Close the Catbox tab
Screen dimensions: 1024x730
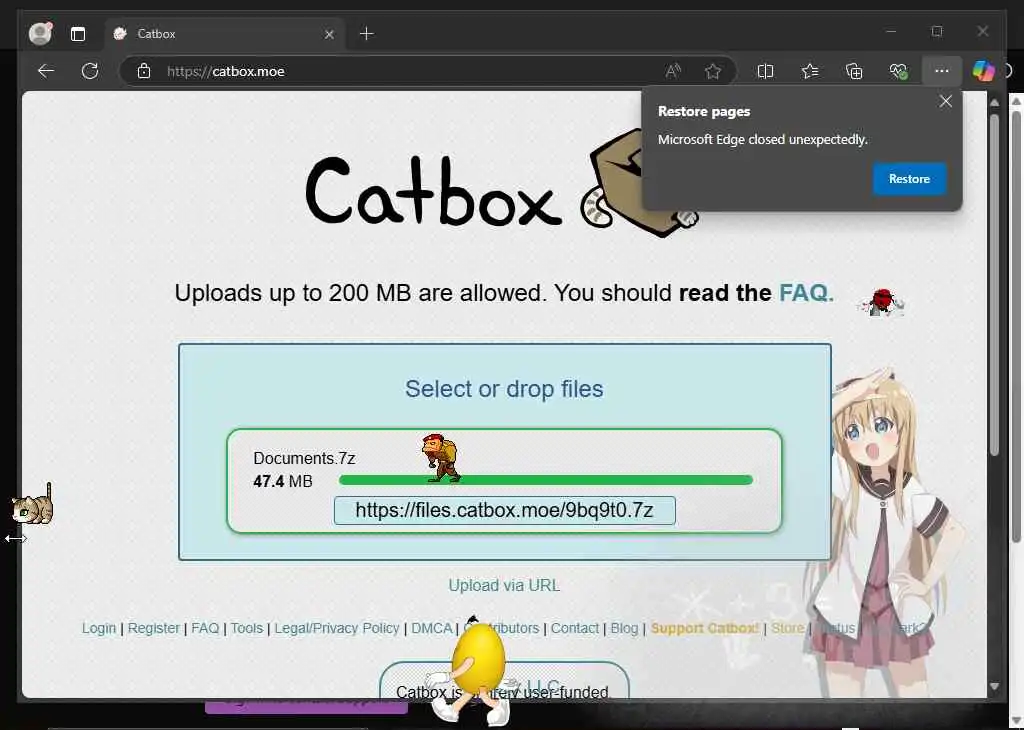329,34
